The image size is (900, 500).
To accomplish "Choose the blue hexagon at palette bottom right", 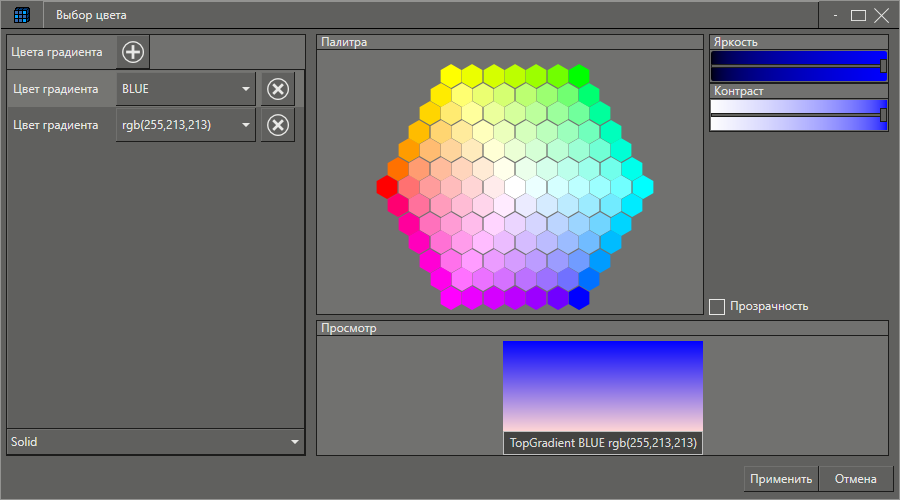I will (579, 297).
